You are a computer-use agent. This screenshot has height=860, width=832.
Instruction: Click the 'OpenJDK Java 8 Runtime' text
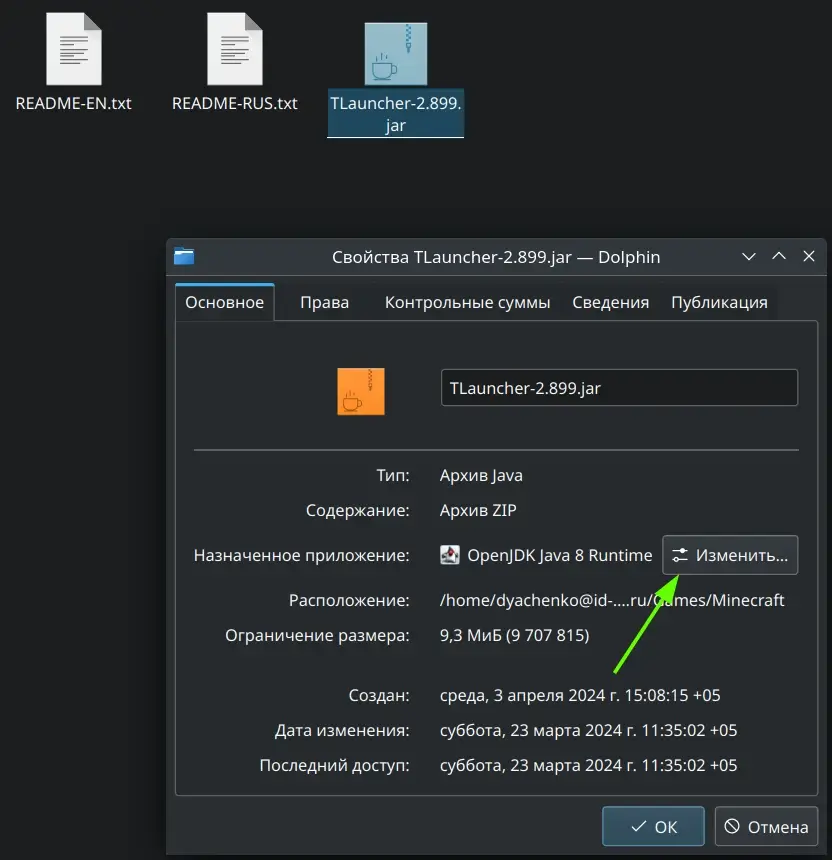[x=559, y=555]
